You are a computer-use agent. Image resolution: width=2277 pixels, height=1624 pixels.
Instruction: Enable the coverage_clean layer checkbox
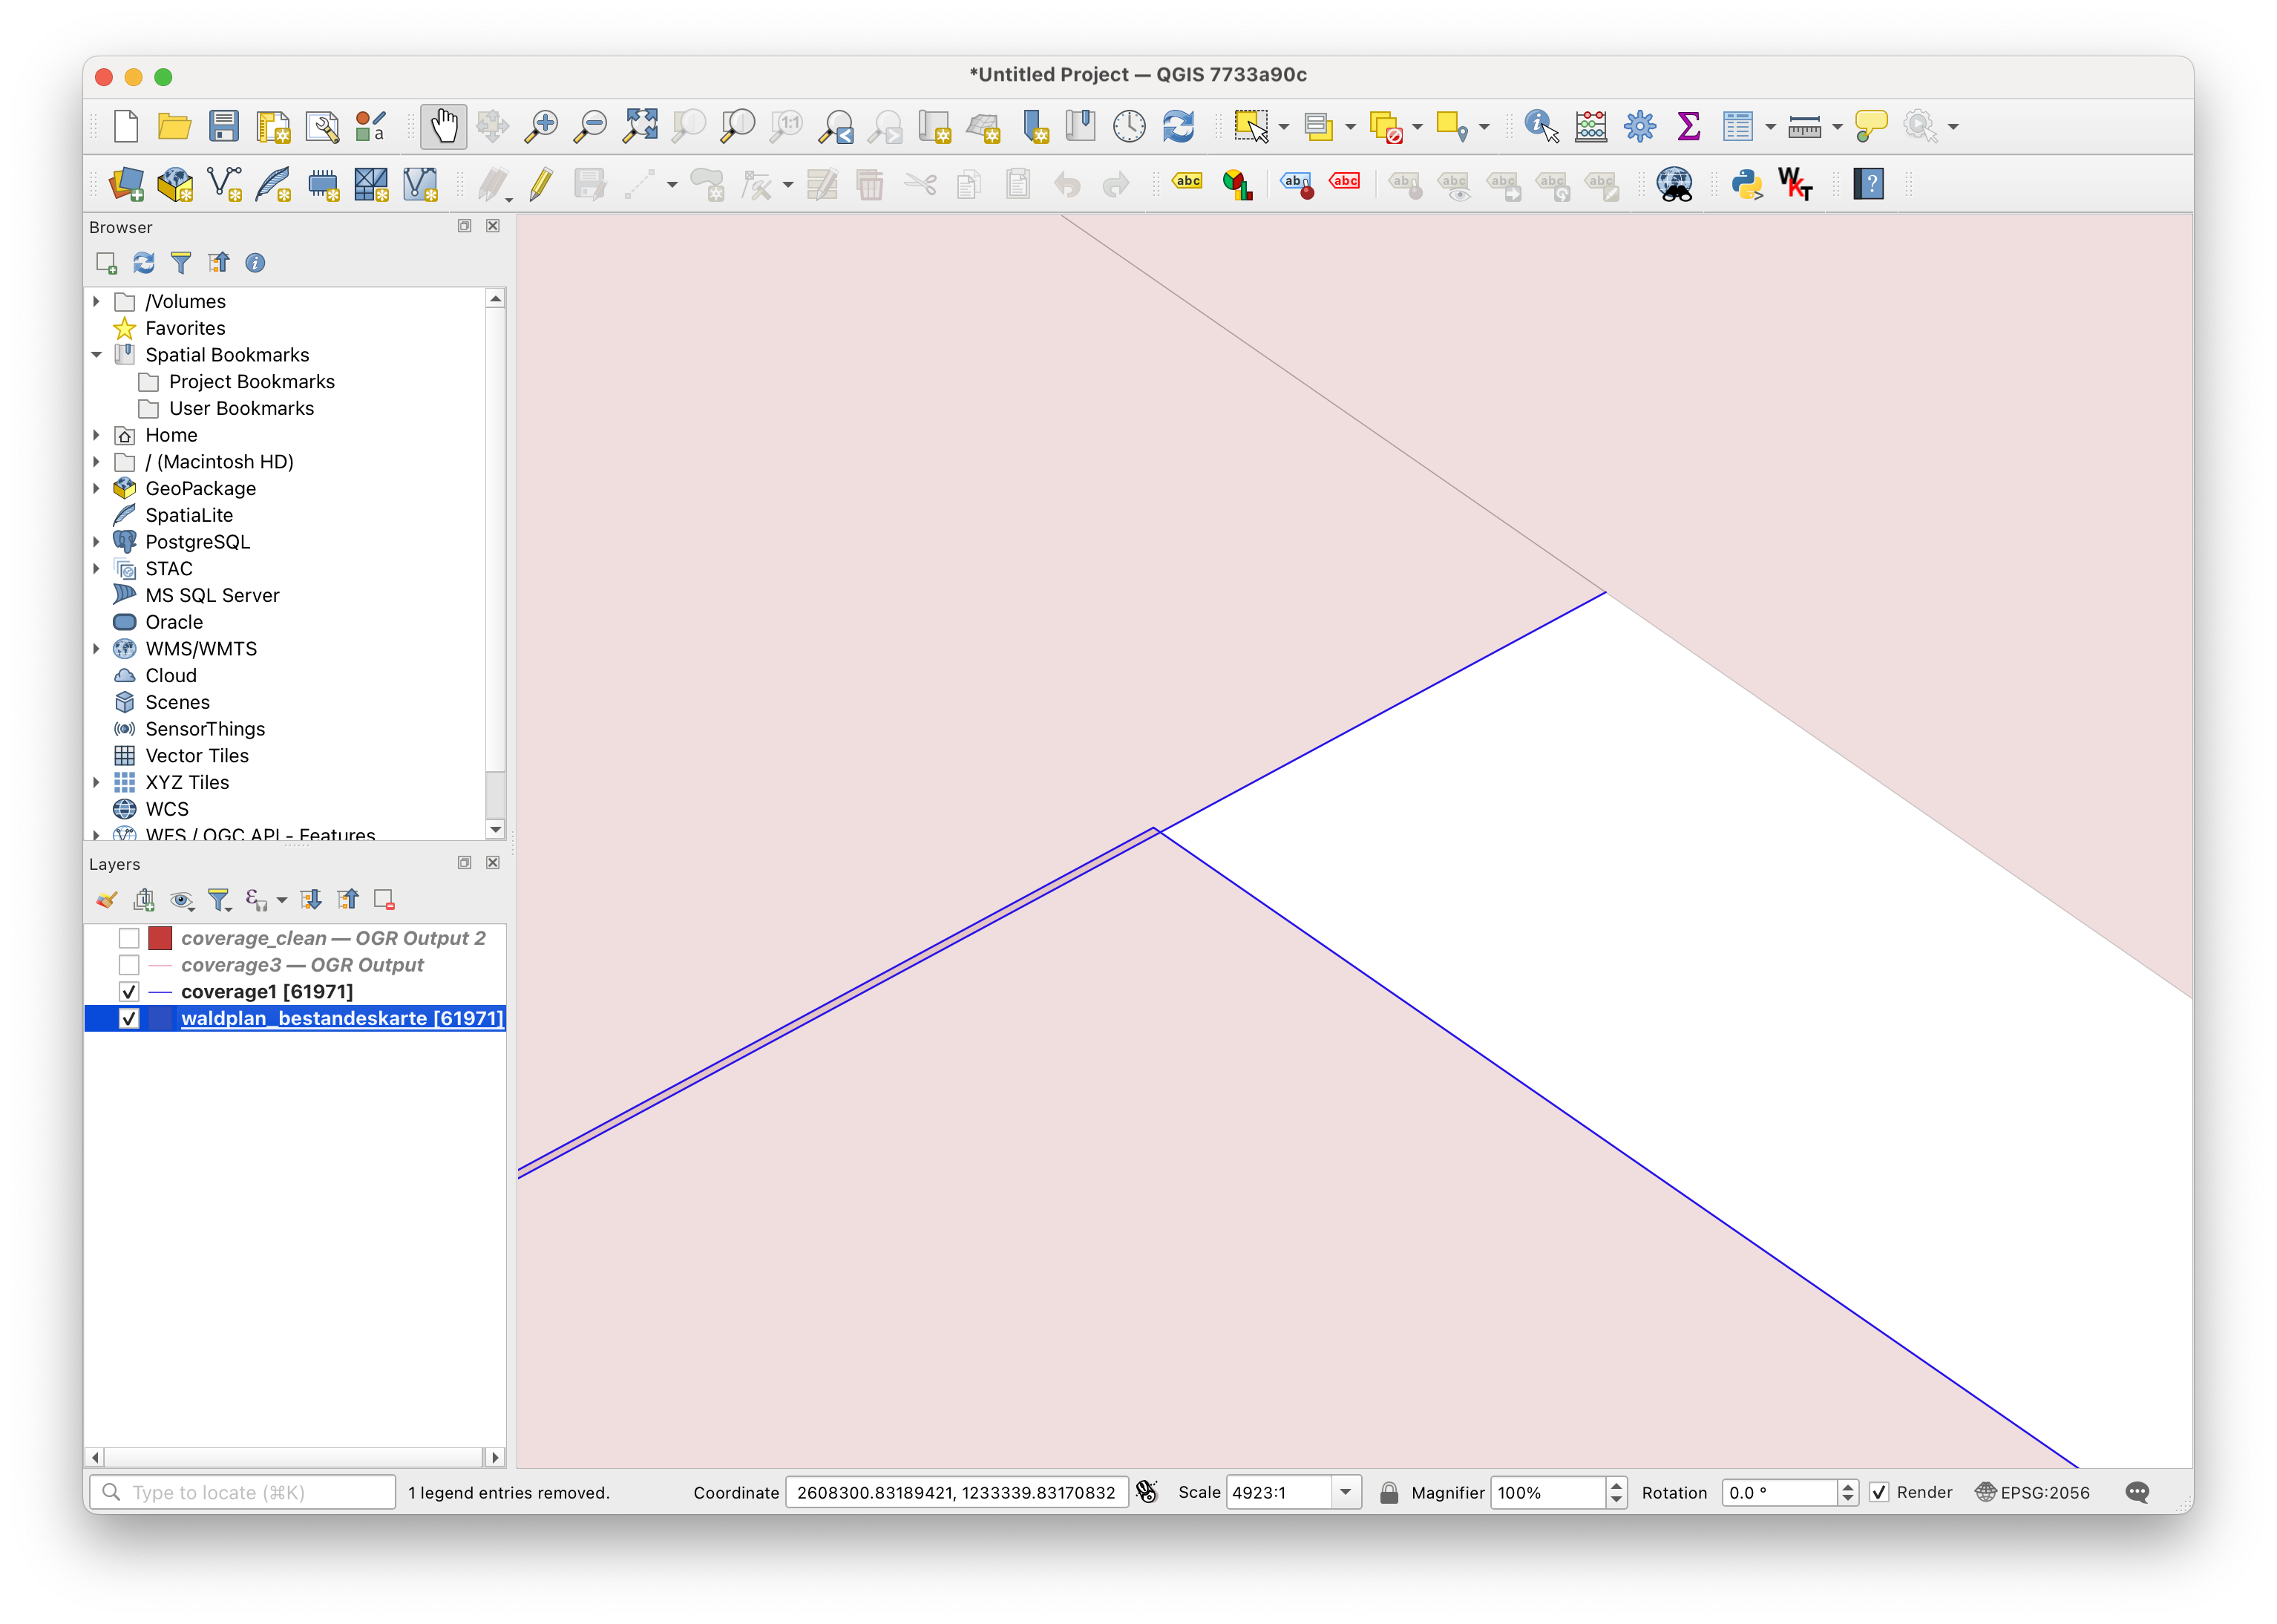pyautogui.click(x=129, y=938)
